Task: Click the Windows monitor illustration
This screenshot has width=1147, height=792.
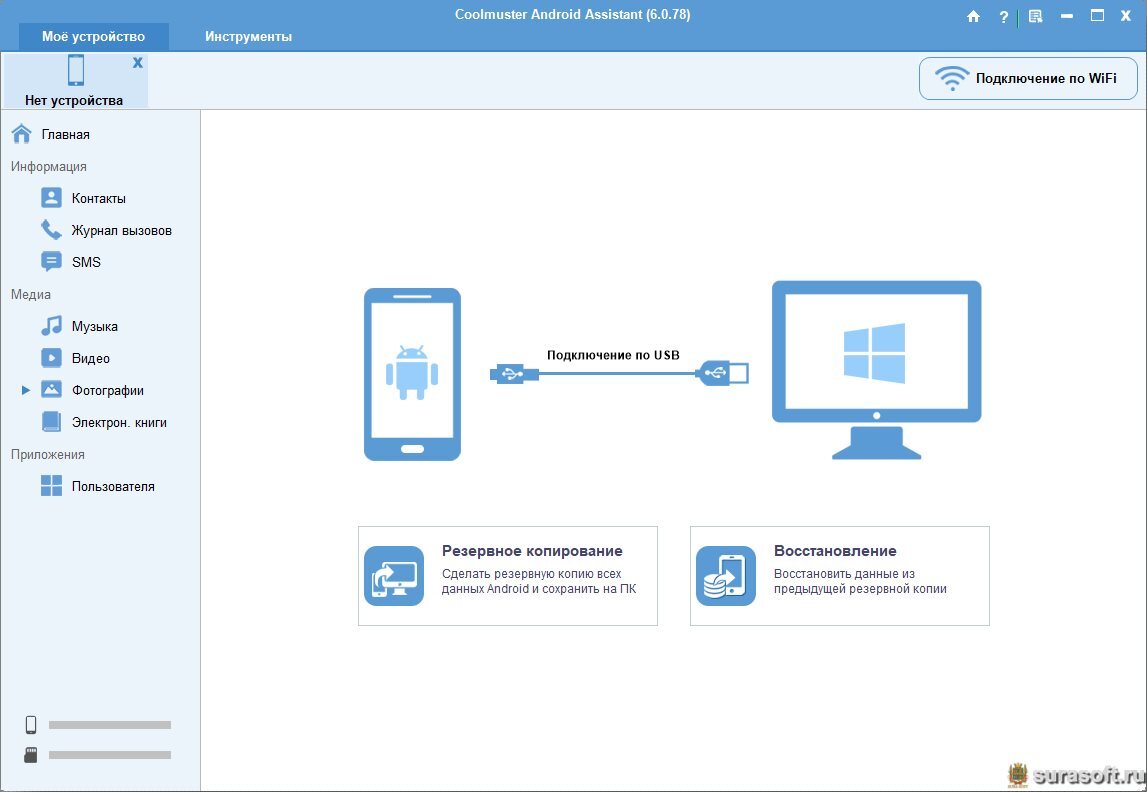Action: (876, 370)
